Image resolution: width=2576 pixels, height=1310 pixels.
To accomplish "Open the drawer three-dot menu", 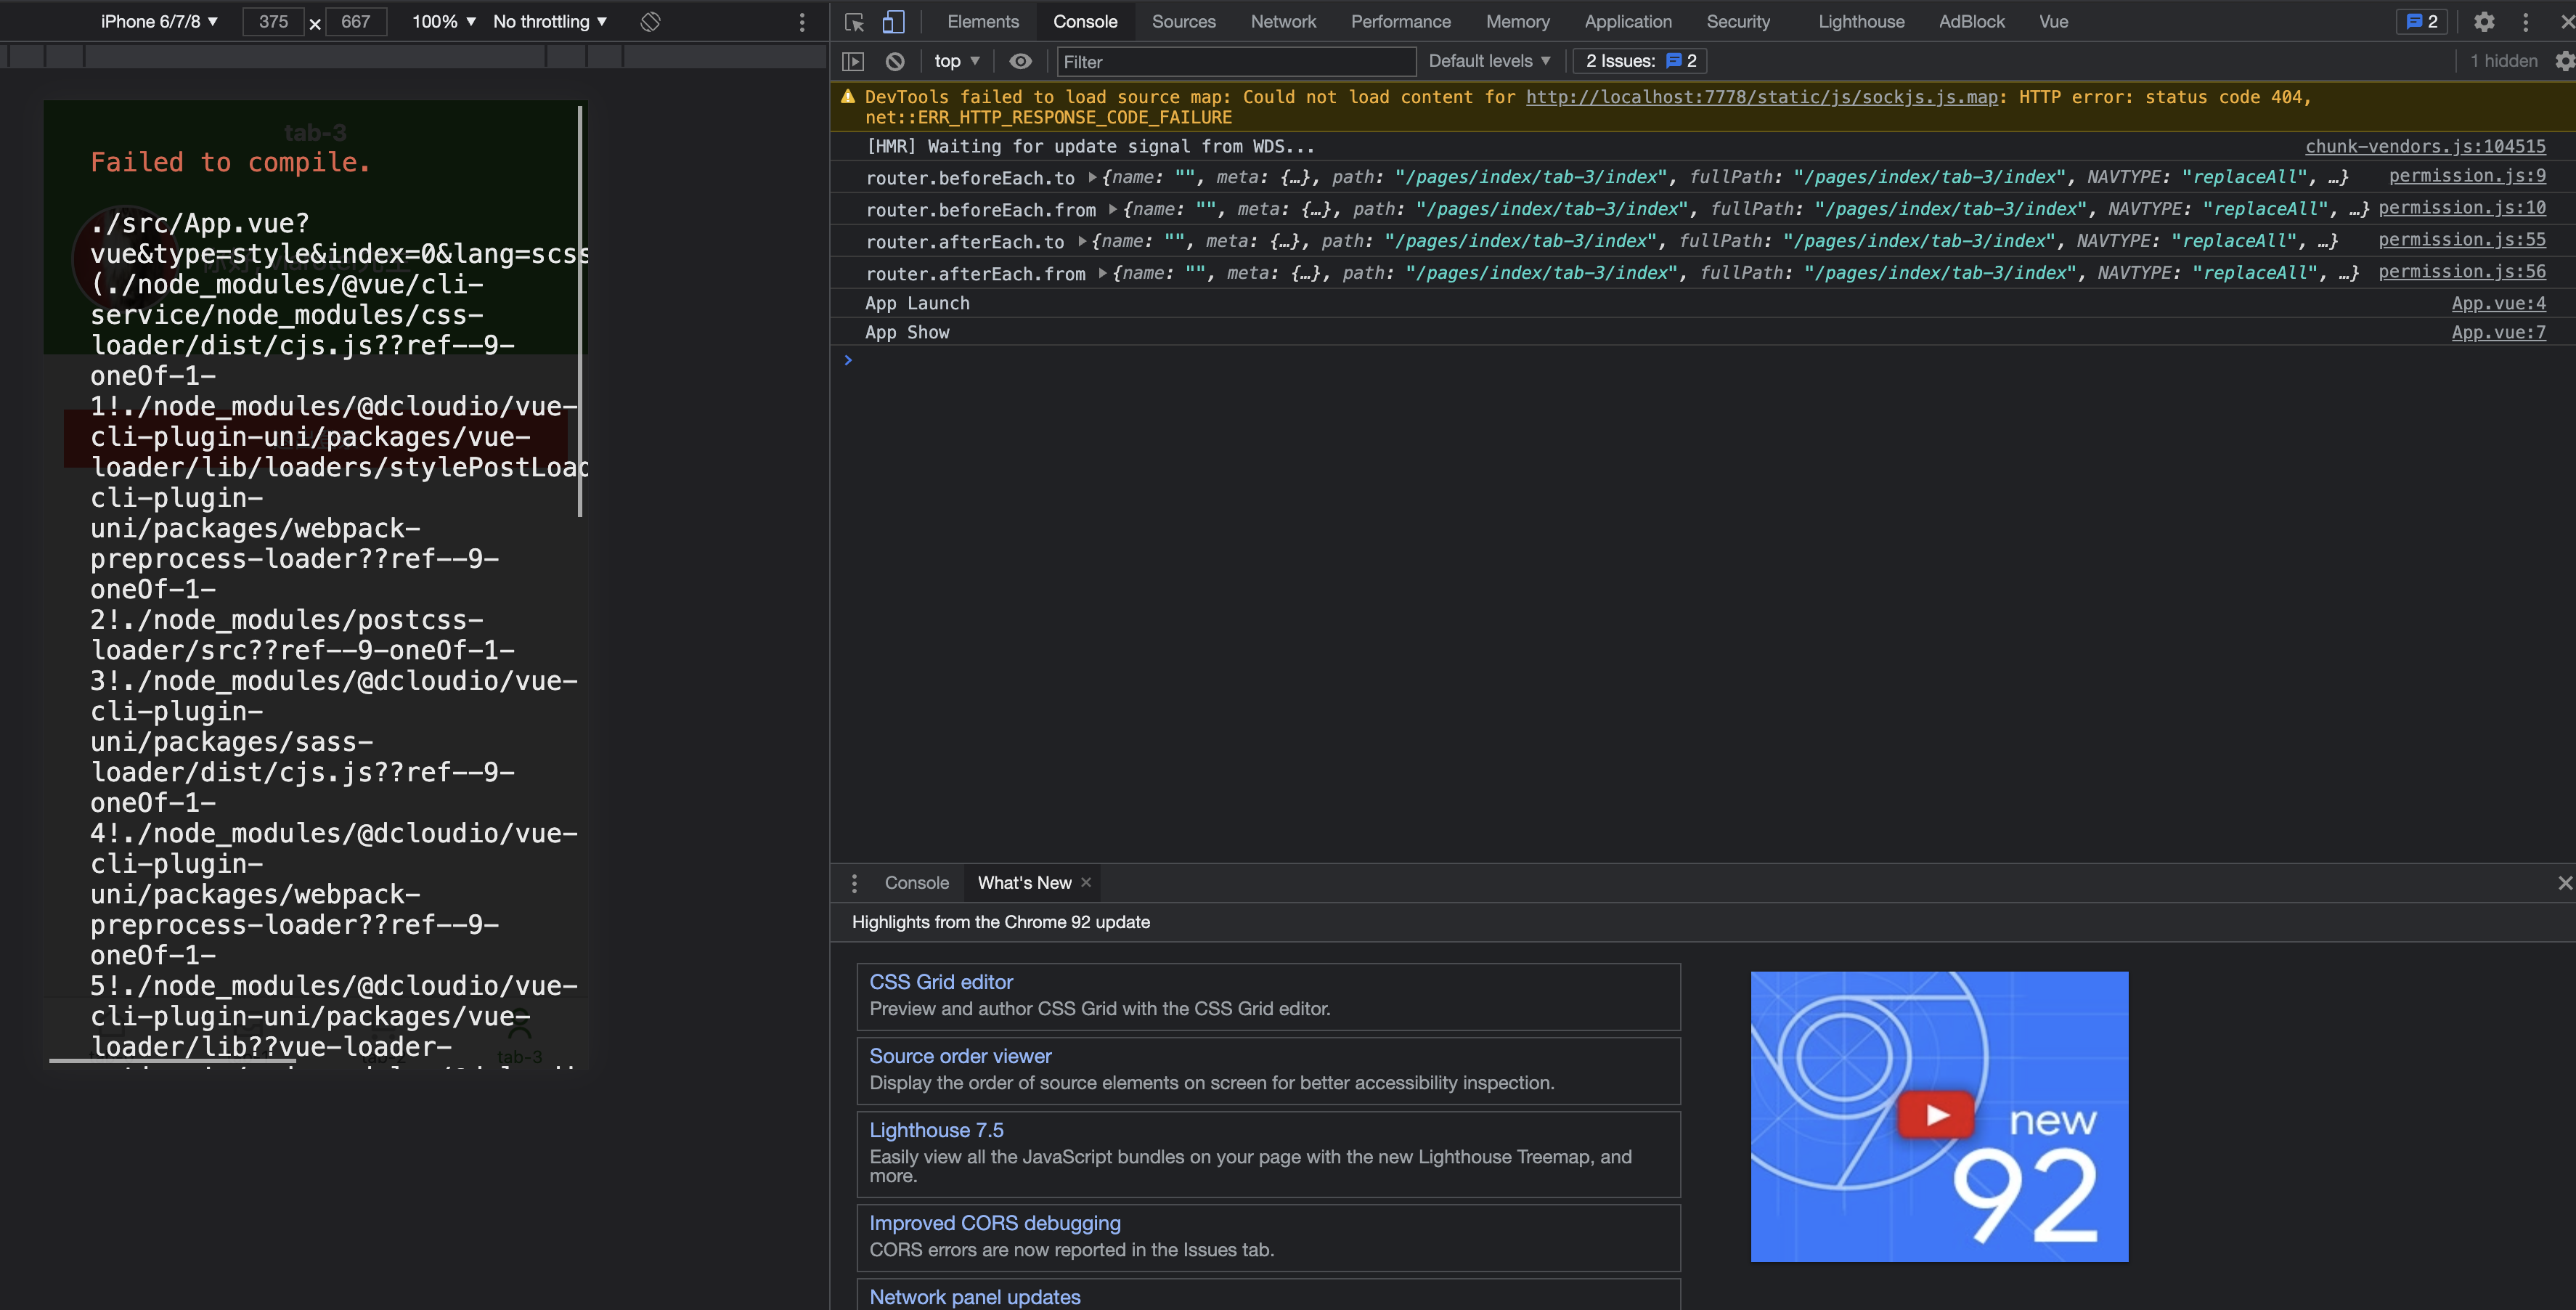I will click(x=854, y=883).
